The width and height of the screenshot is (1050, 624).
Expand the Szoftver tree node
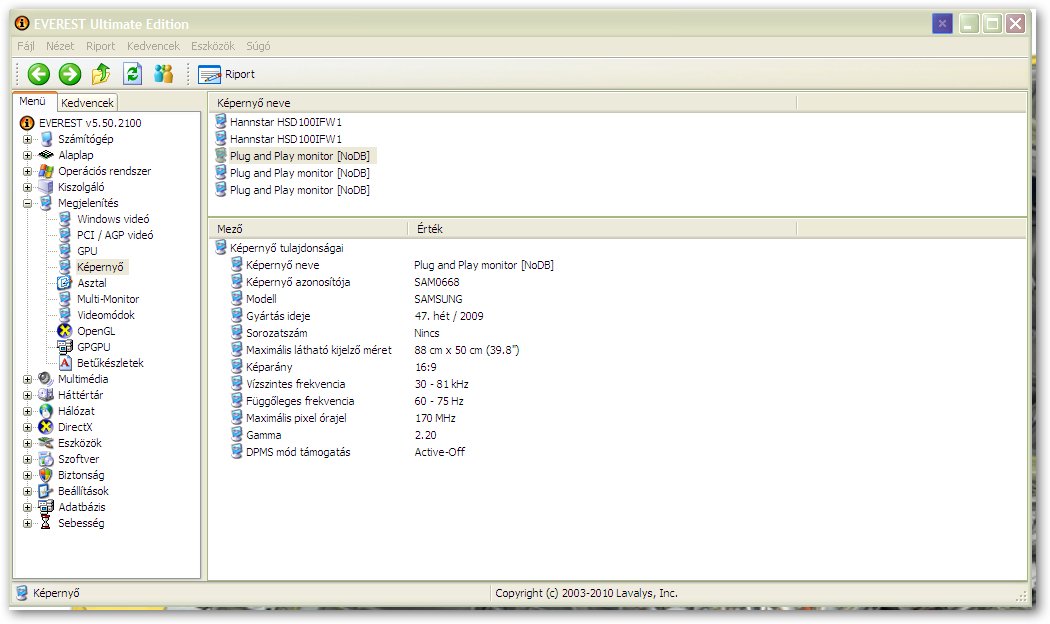pos(27,460)
